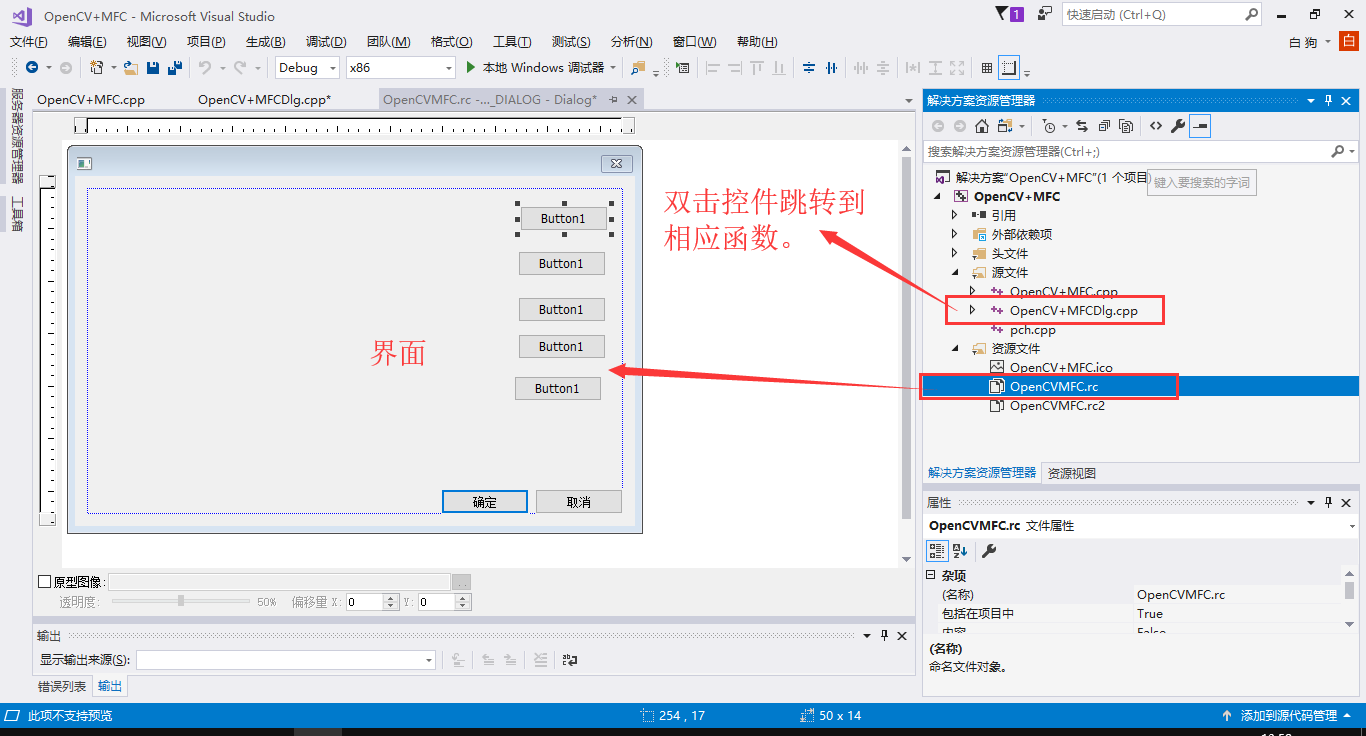Viewport: 1366px width, 736px height.
Task: Click the Save All multi-disk icon
Action: 175,67
